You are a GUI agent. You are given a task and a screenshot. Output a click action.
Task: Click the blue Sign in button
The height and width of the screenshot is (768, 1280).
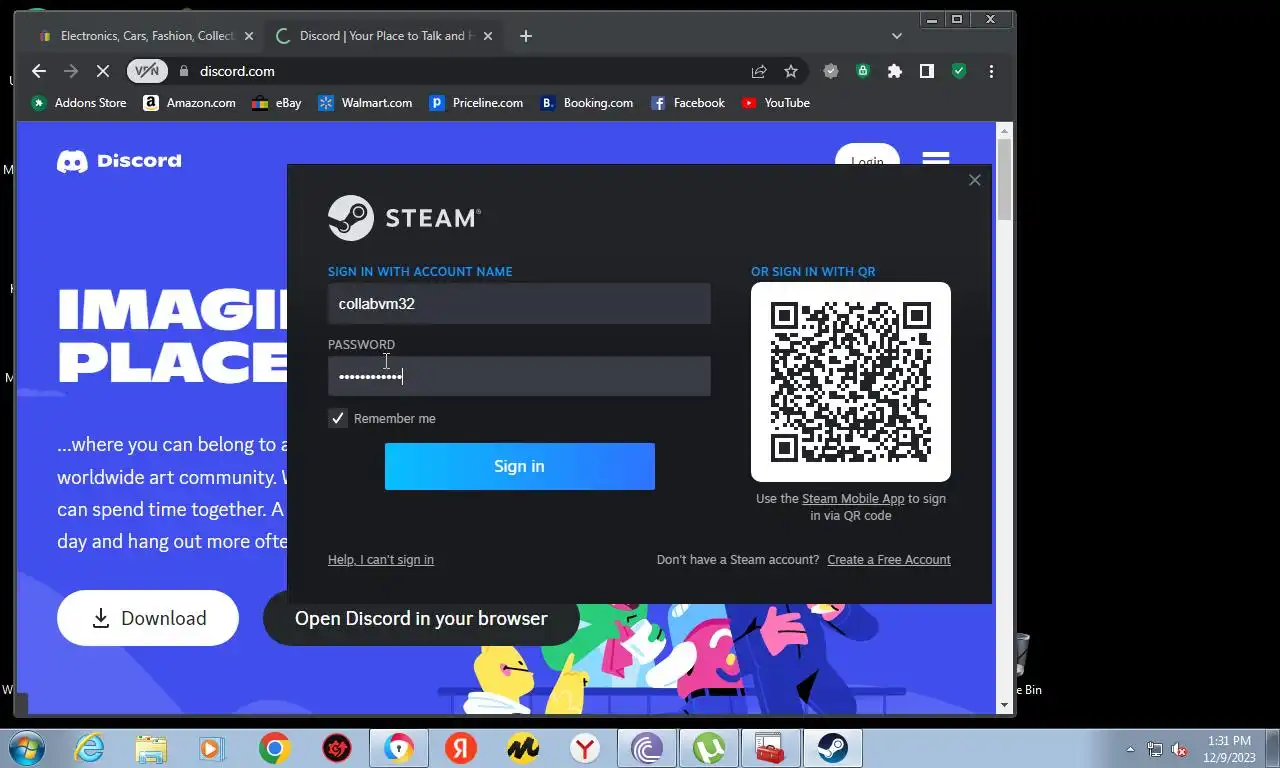click(519, 466)
